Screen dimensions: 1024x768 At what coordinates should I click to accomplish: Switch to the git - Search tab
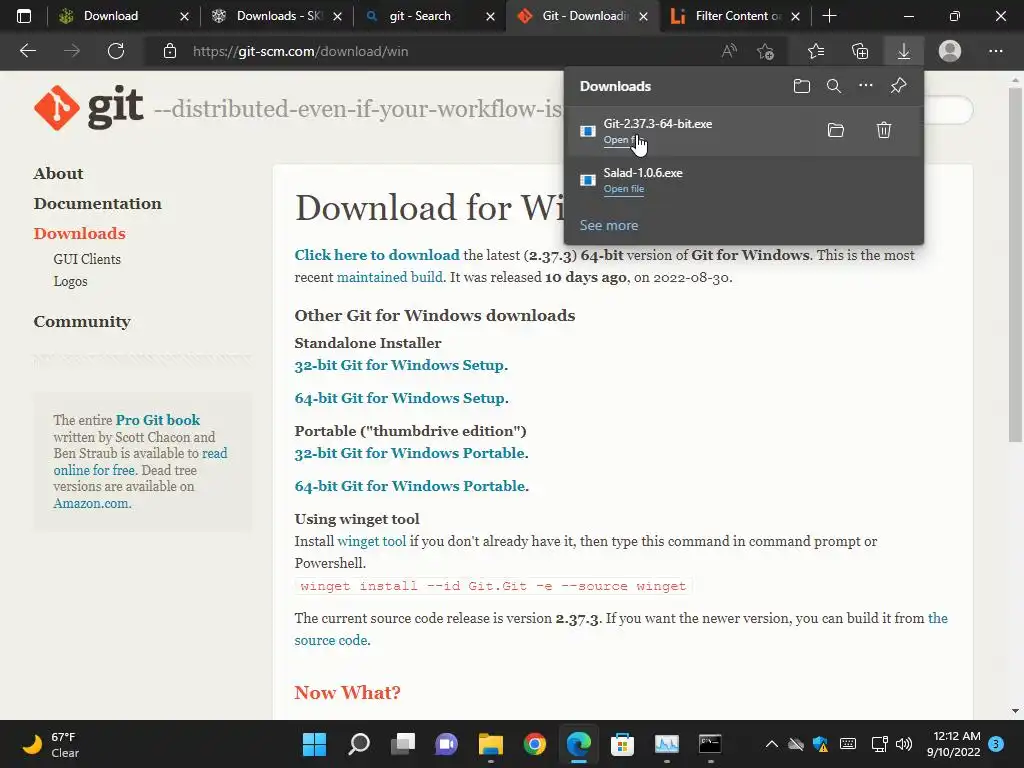pos(420,16)
